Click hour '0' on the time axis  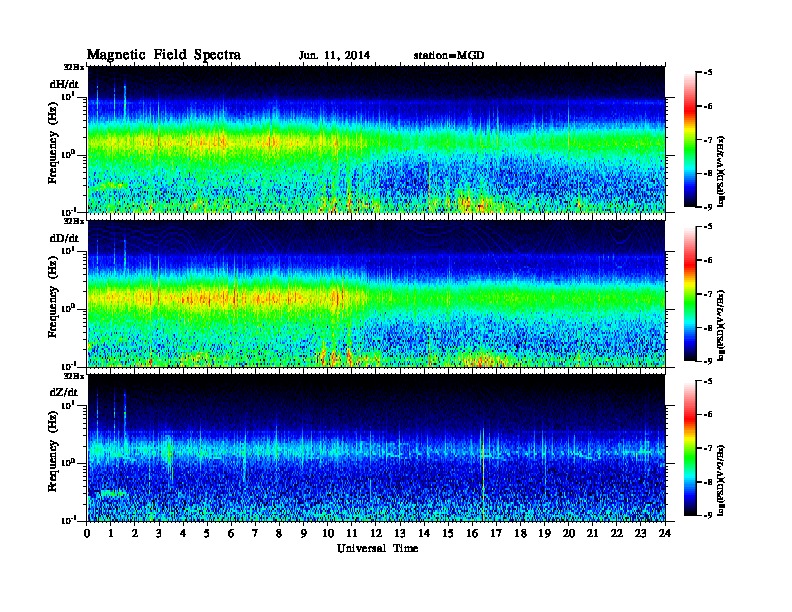[x=87, y=533]
